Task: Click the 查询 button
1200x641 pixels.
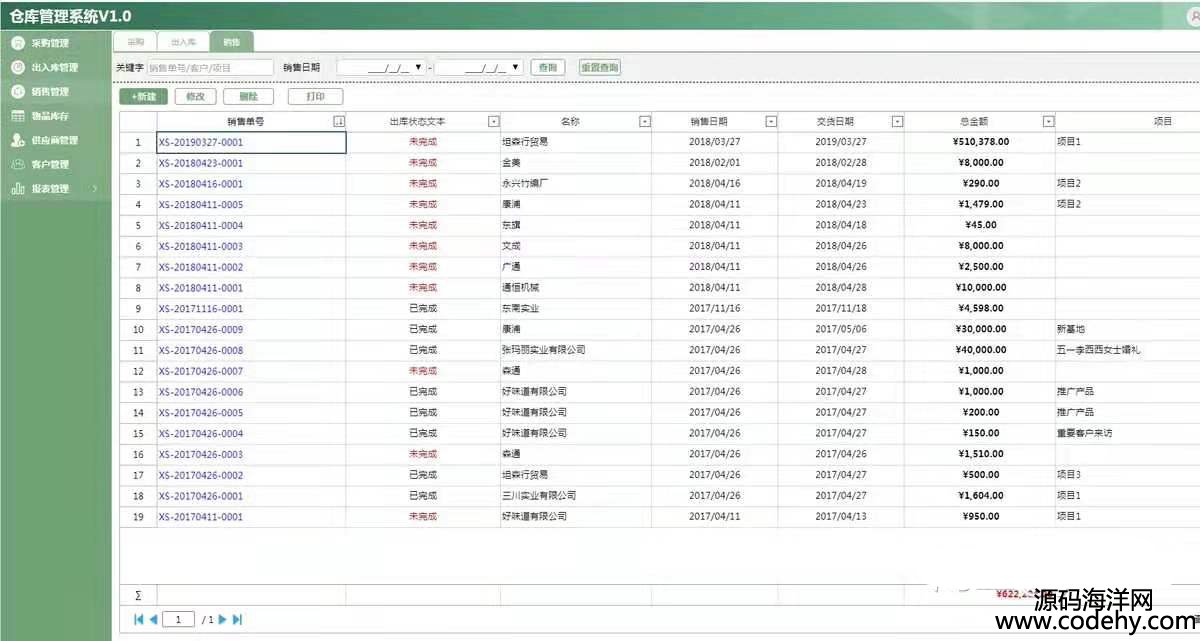Action: coord(547,67)
